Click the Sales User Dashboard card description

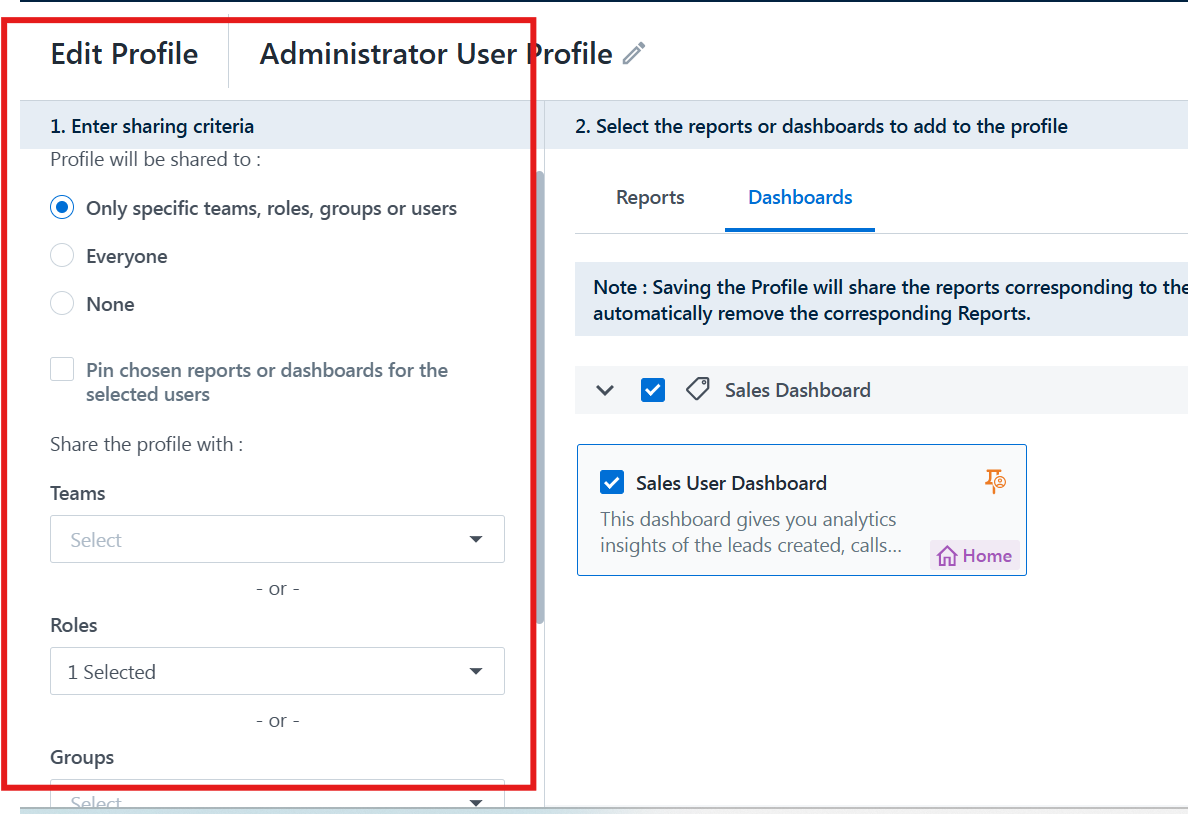coord(748,532)
